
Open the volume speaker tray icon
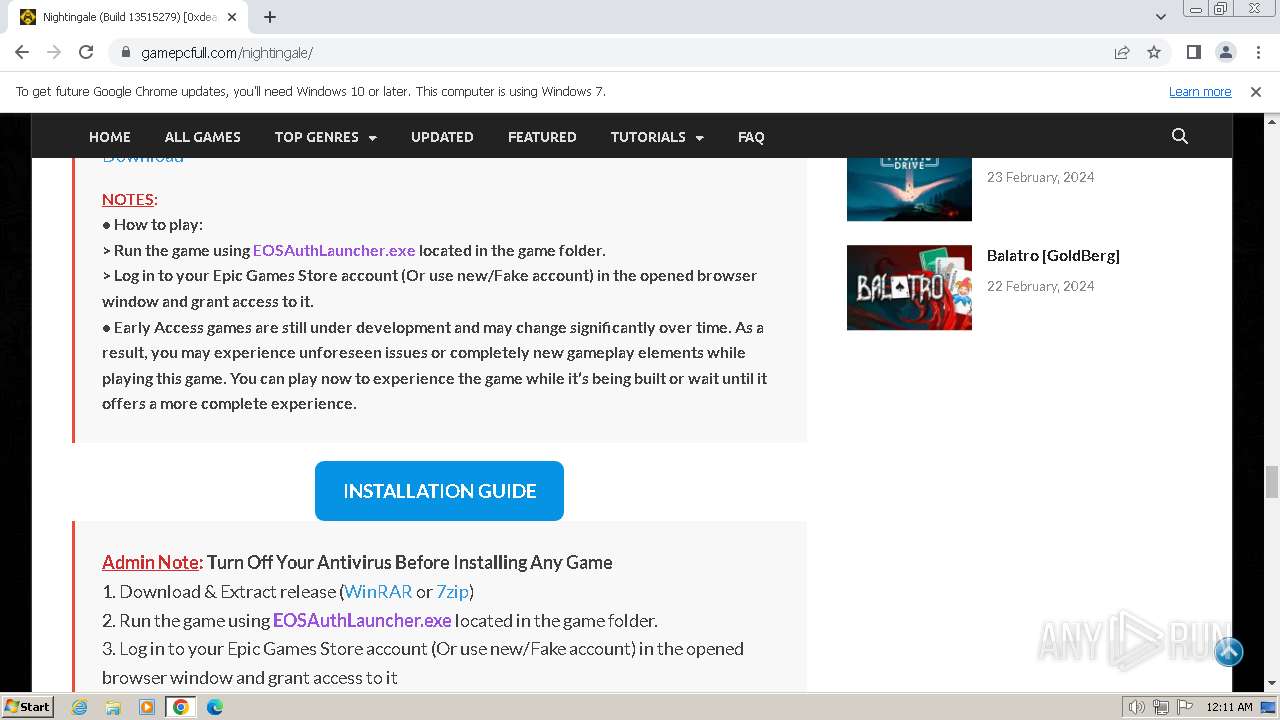point(1136,707)
